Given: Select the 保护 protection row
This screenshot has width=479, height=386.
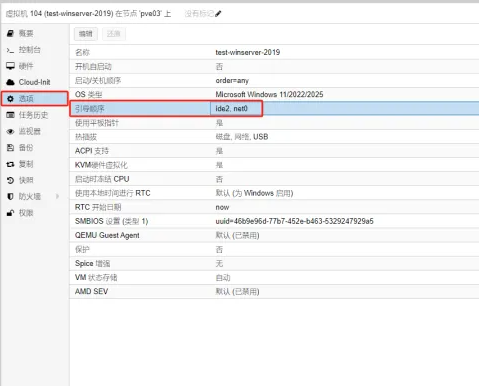Looking at the screenshot, I should click(274, 249).
